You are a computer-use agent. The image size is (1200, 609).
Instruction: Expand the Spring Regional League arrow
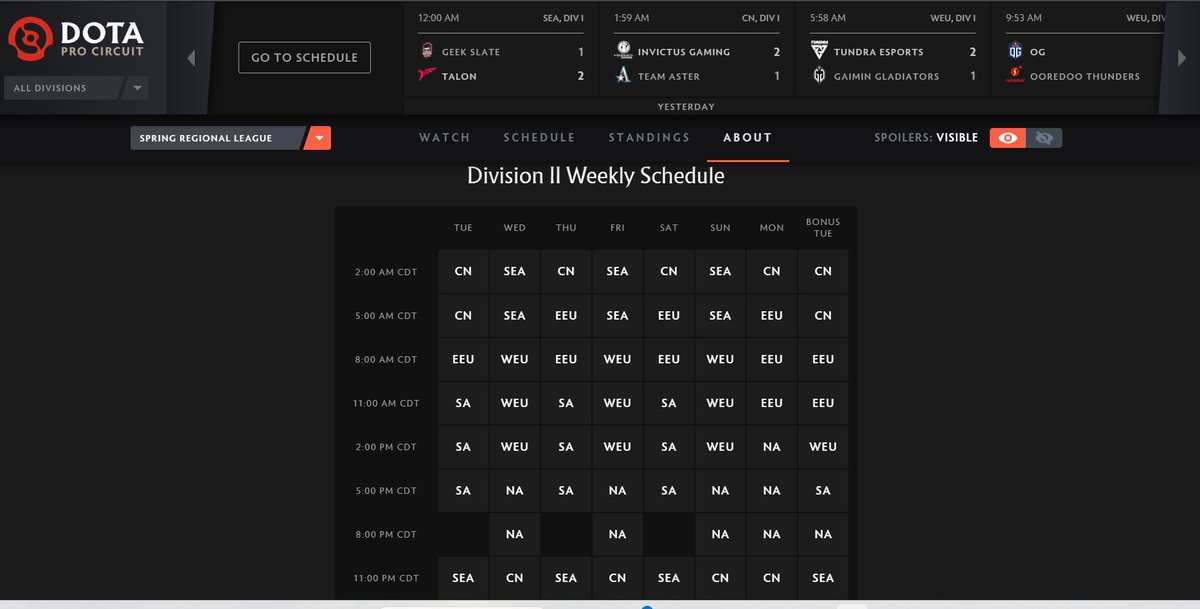[318, 138]
